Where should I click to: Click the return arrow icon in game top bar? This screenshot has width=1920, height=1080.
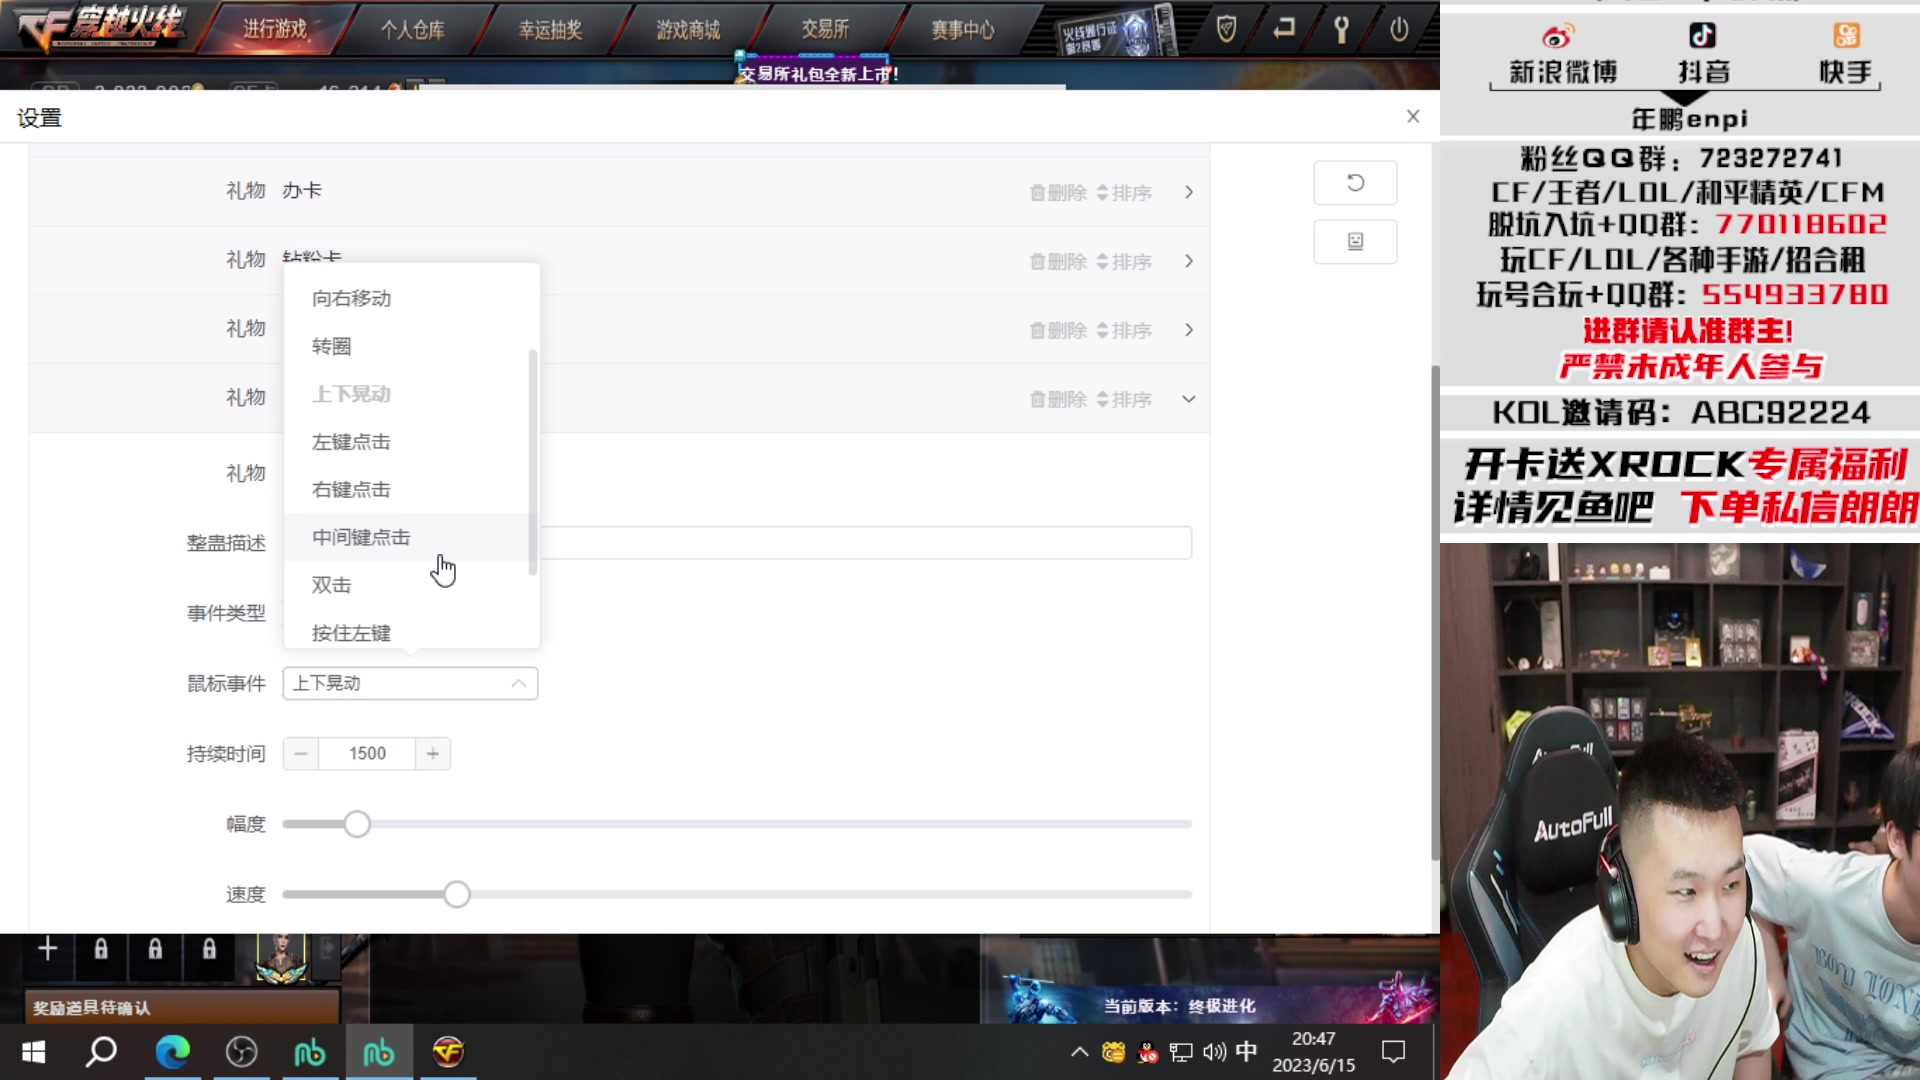1284,28
